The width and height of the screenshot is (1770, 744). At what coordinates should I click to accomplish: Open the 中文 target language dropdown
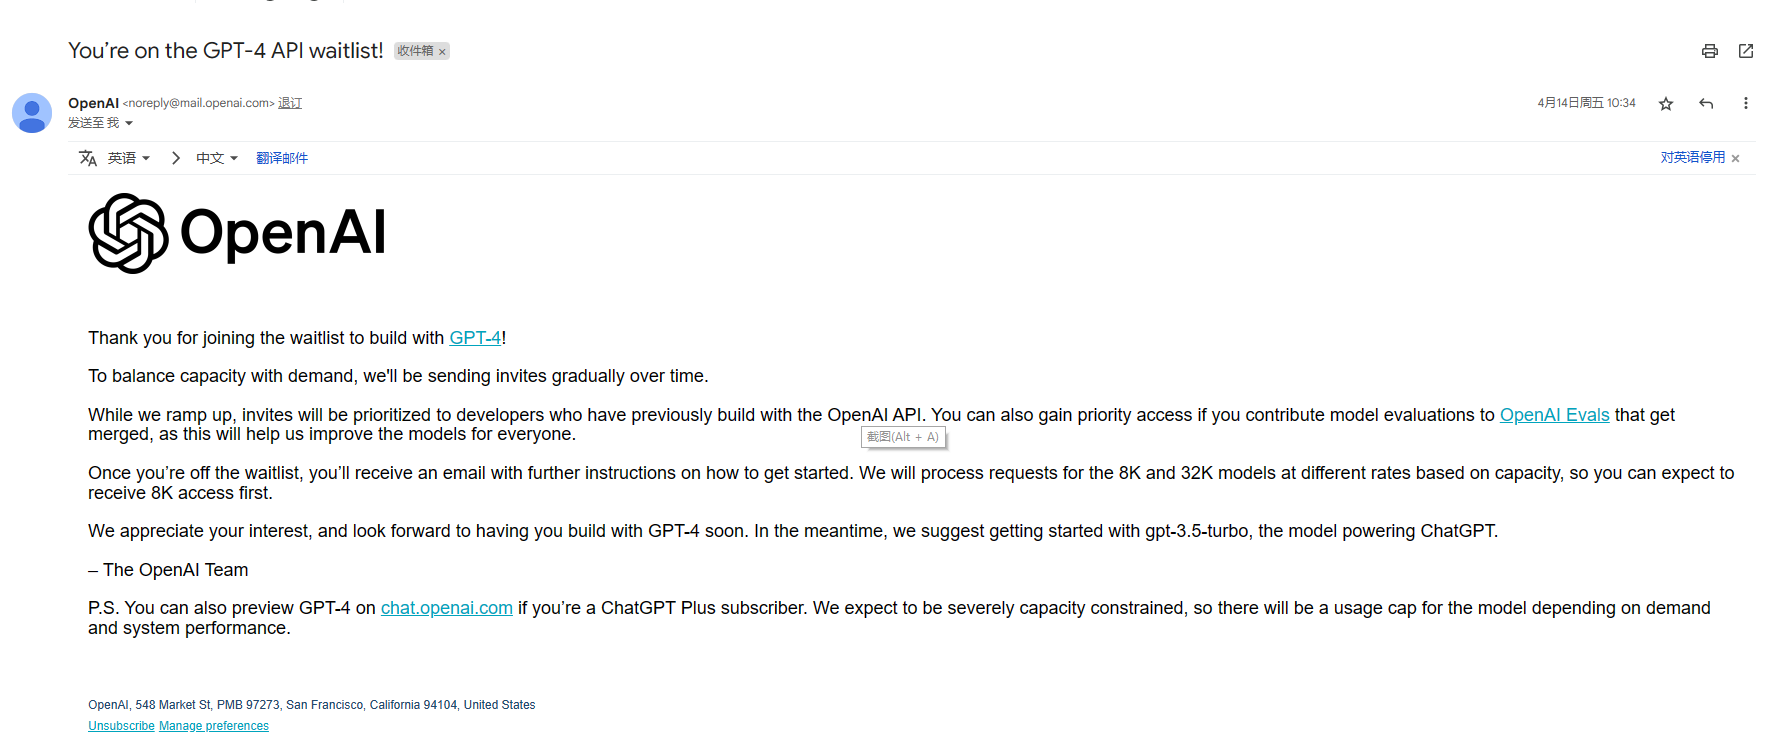217,158
